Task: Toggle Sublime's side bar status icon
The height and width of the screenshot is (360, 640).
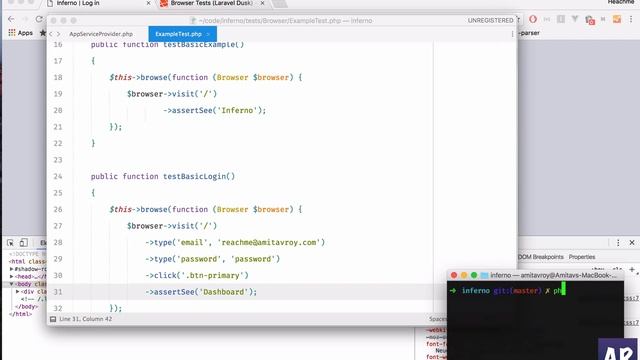Action: 53,319
